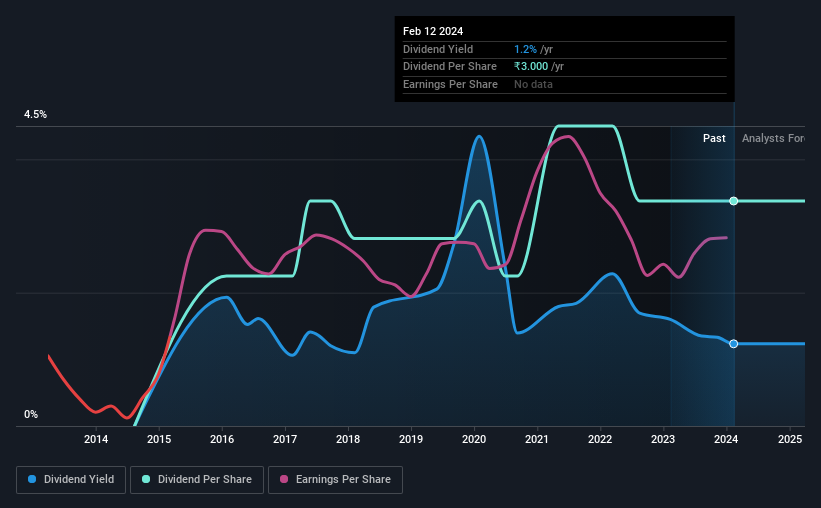
Task: Click the 1.2% dividend yield value in tooltip
Action: (x=525, y=49)
